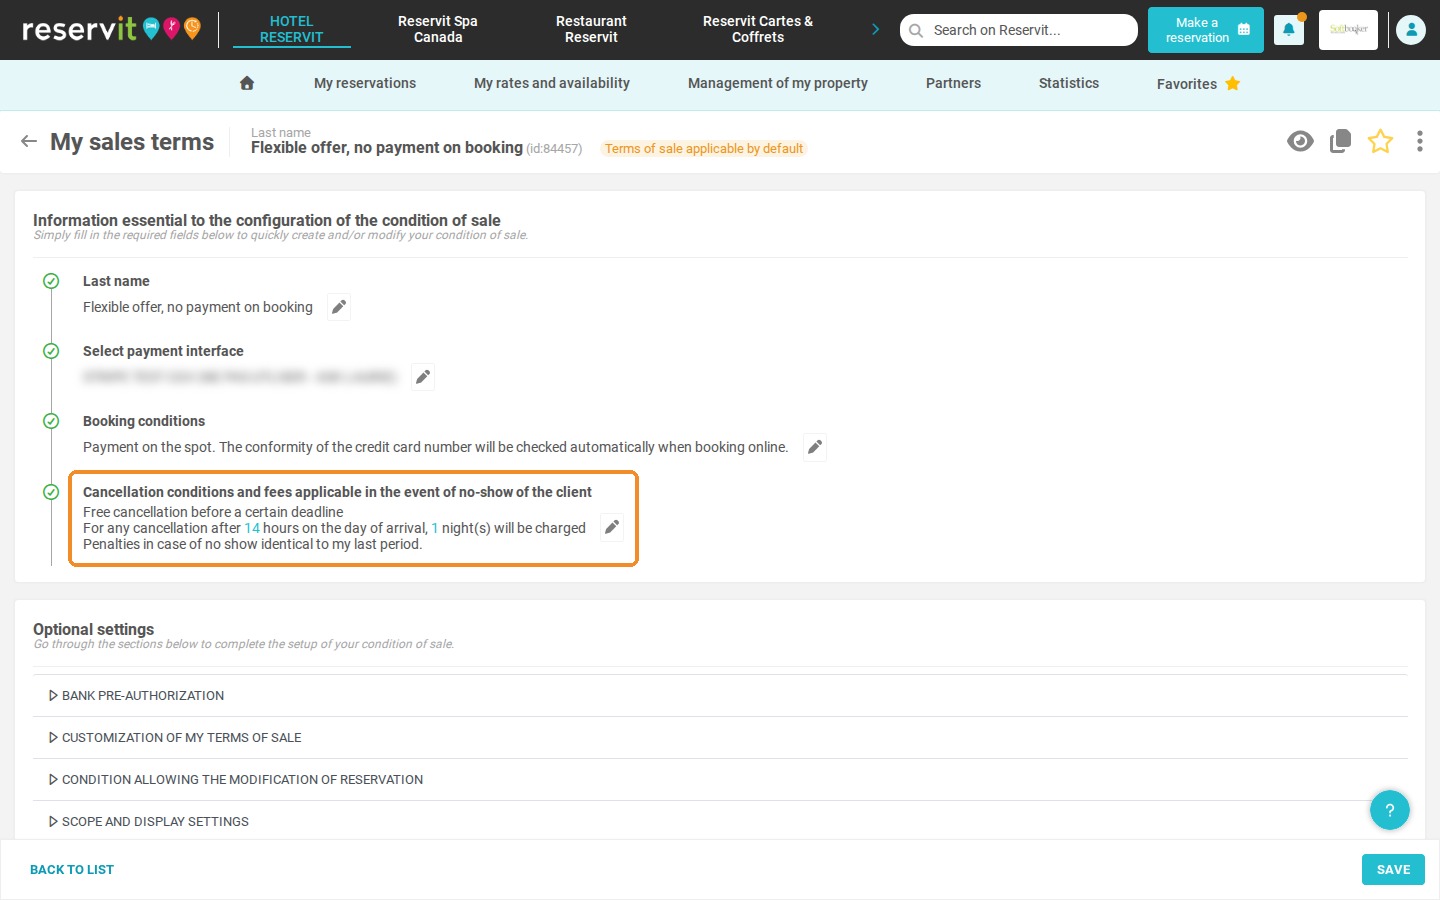Mark sales term with star favorite icon
Screen dimensions: 1440x900
tap(1380, 141)
